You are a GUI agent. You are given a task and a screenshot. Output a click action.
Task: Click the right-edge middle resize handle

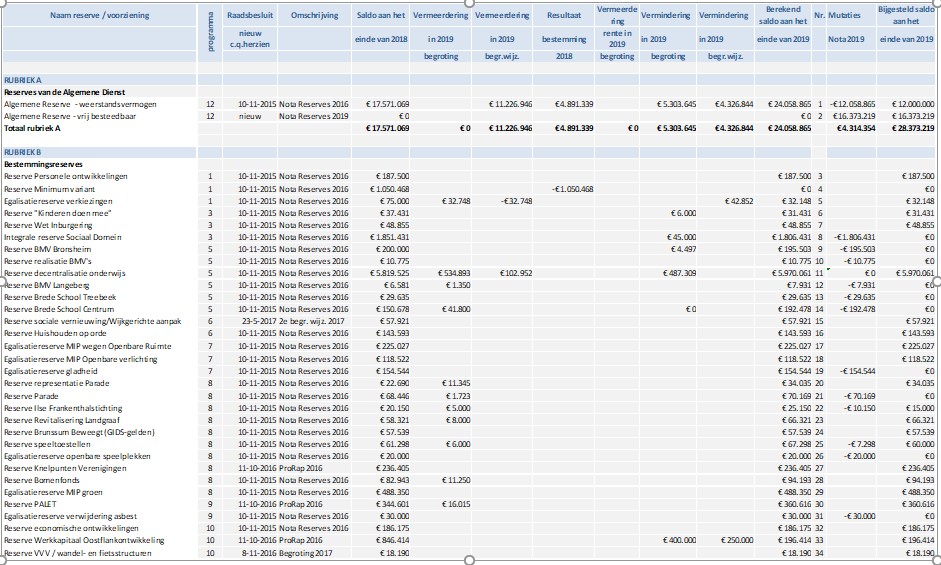937,280
